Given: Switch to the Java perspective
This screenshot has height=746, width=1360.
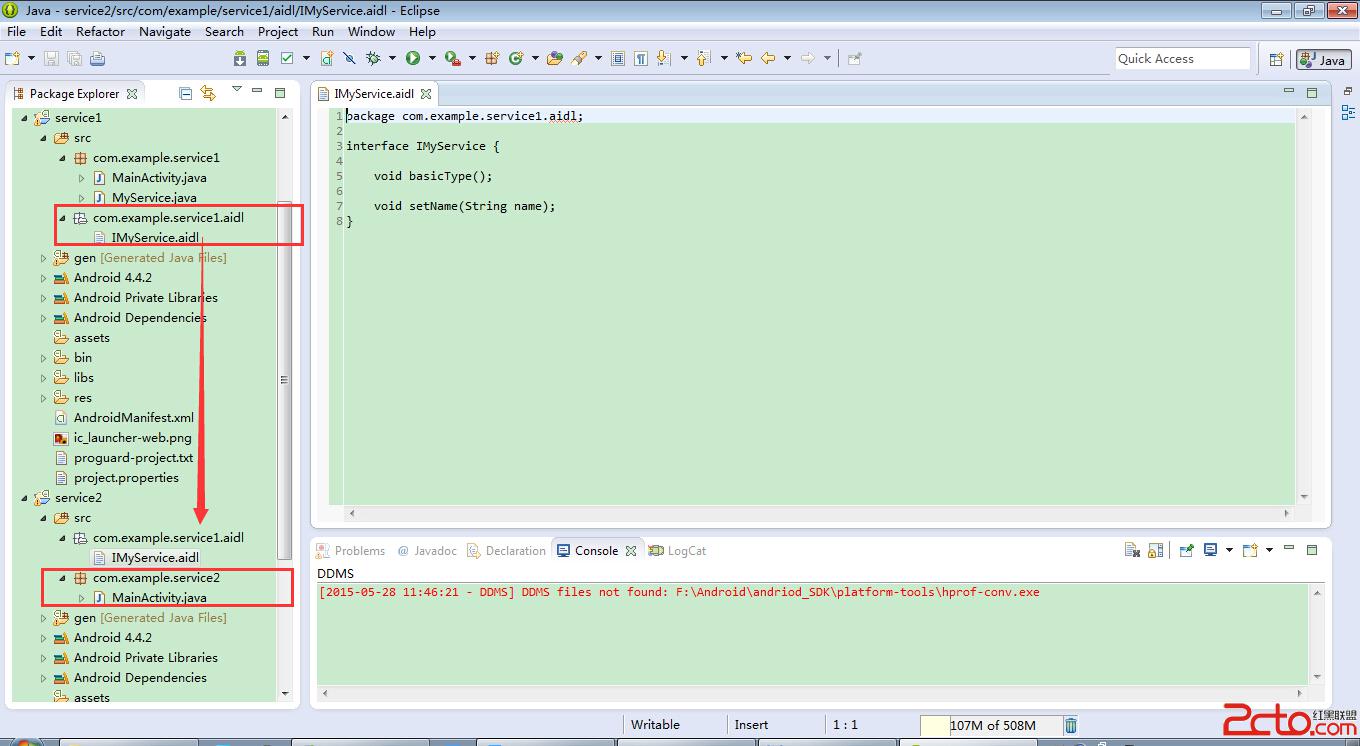Looking at the screenshot, I should point(1323,60).
